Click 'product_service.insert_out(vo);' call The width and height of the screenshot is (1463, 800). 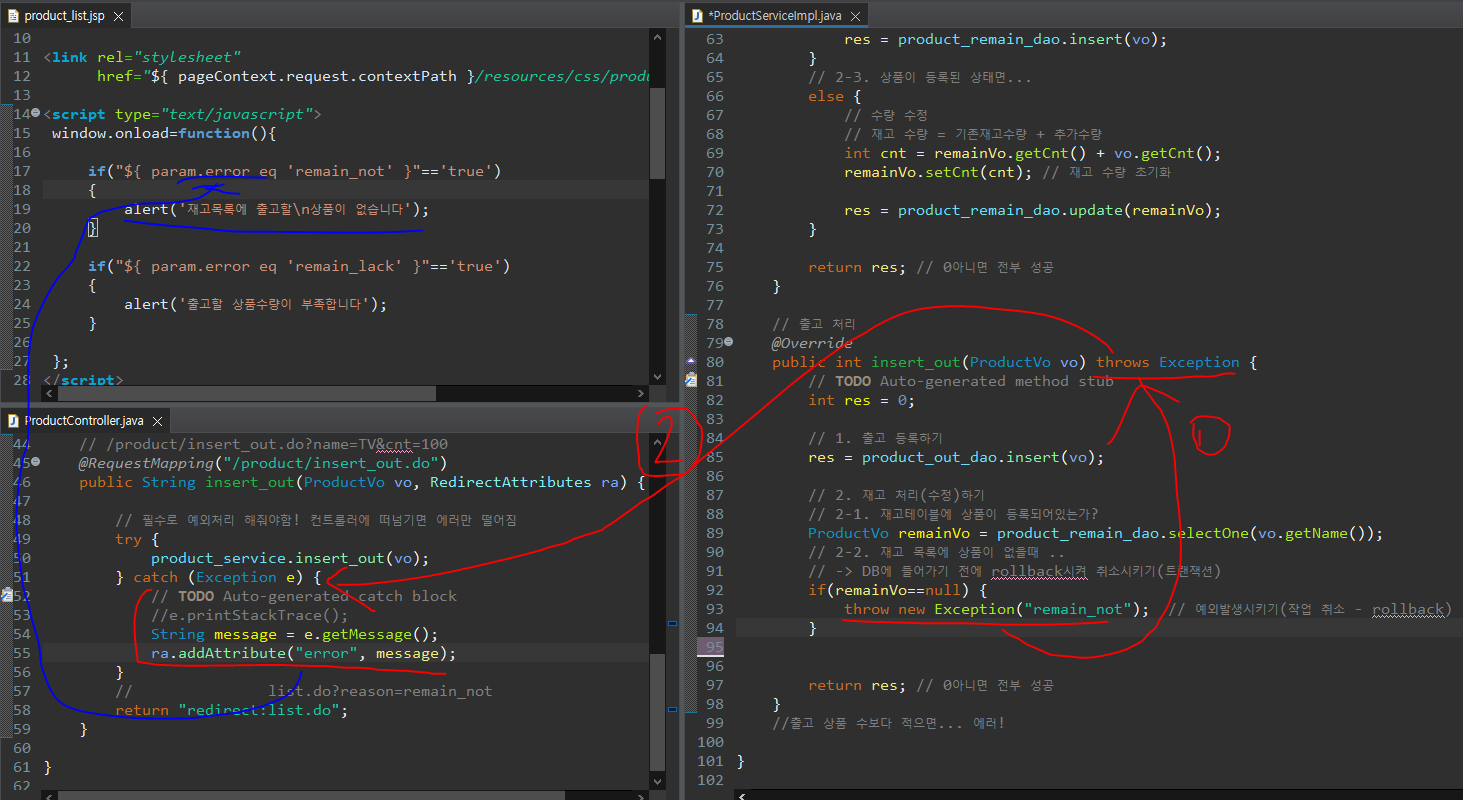pos(290,558)
